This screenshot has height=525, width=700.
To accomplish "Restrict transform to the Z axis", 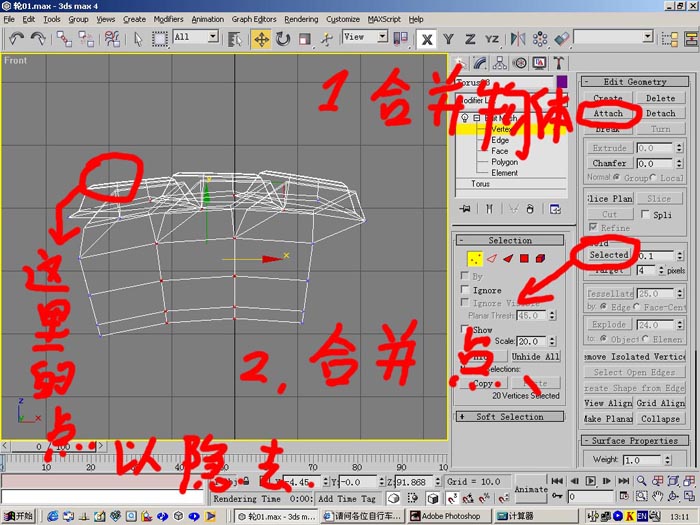I will [x=470, y=39].
